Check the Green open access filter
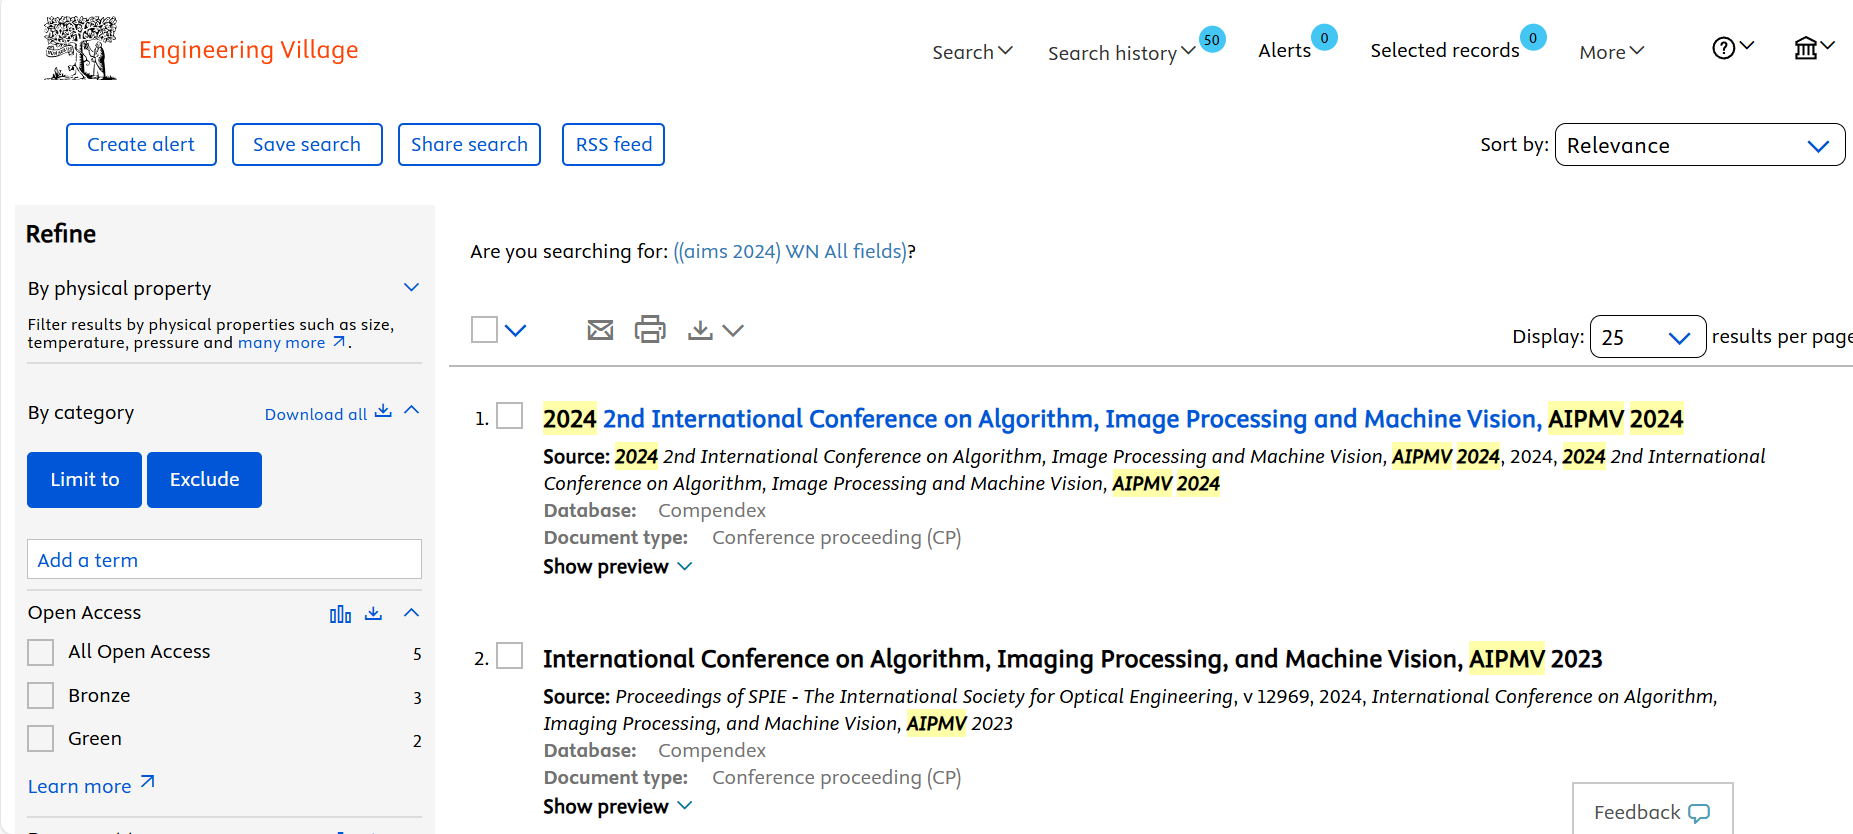 [x=41, y=738]
